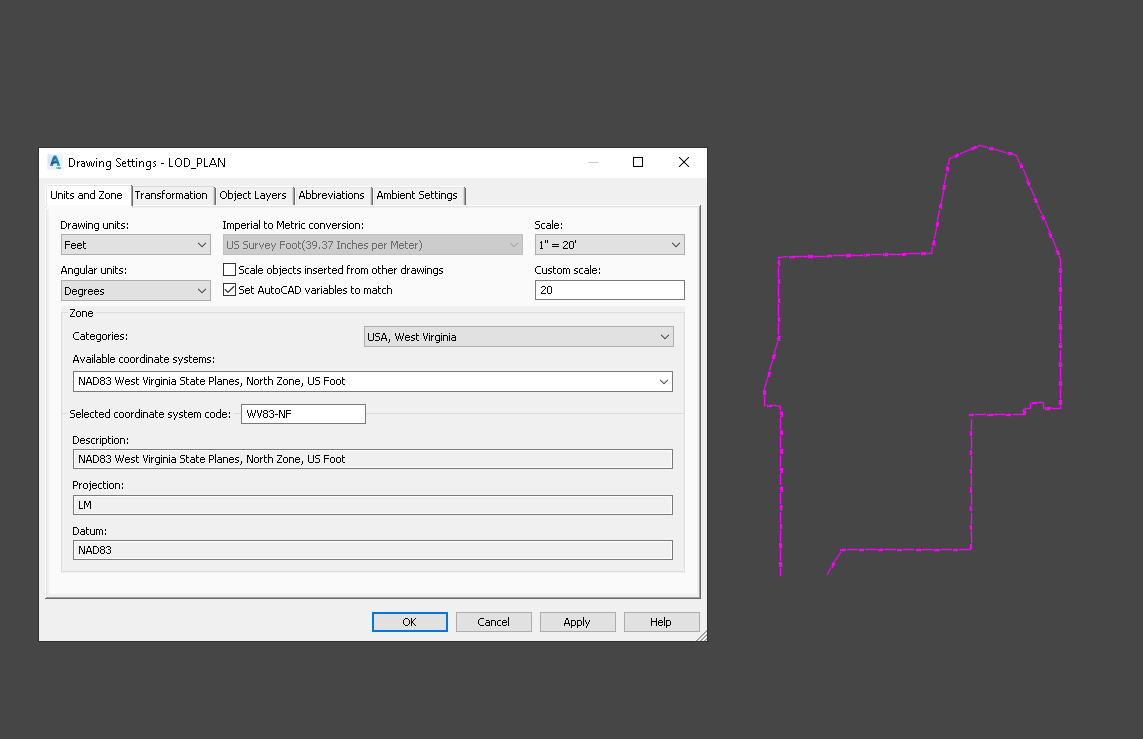Confirm settings with the OK button
The height and width of the screenshot is (739, 1143).
tap(409, 621)
